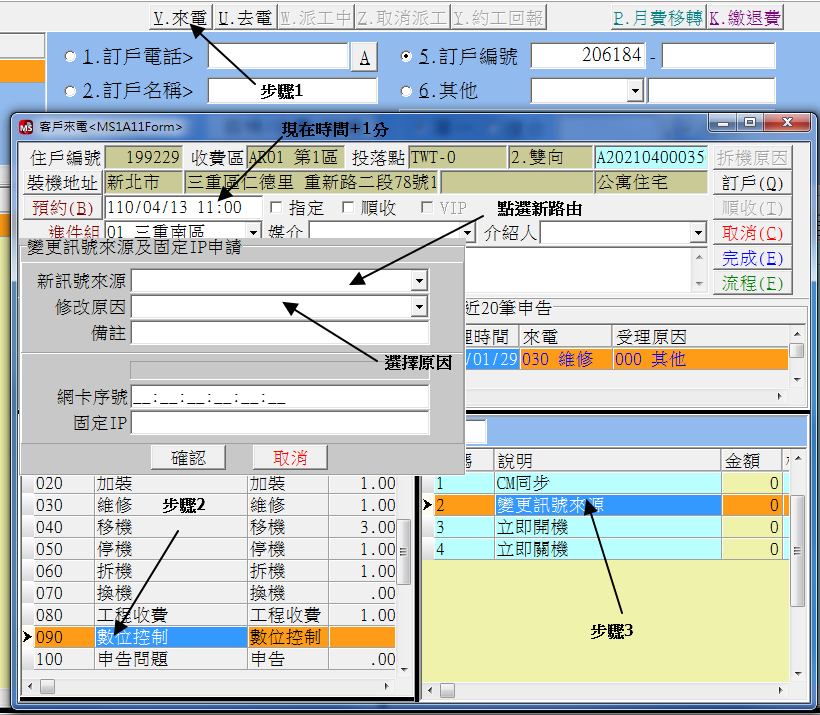
Task: Select the 2.訂戶名稱 radio button
Action: coord(70,91)
